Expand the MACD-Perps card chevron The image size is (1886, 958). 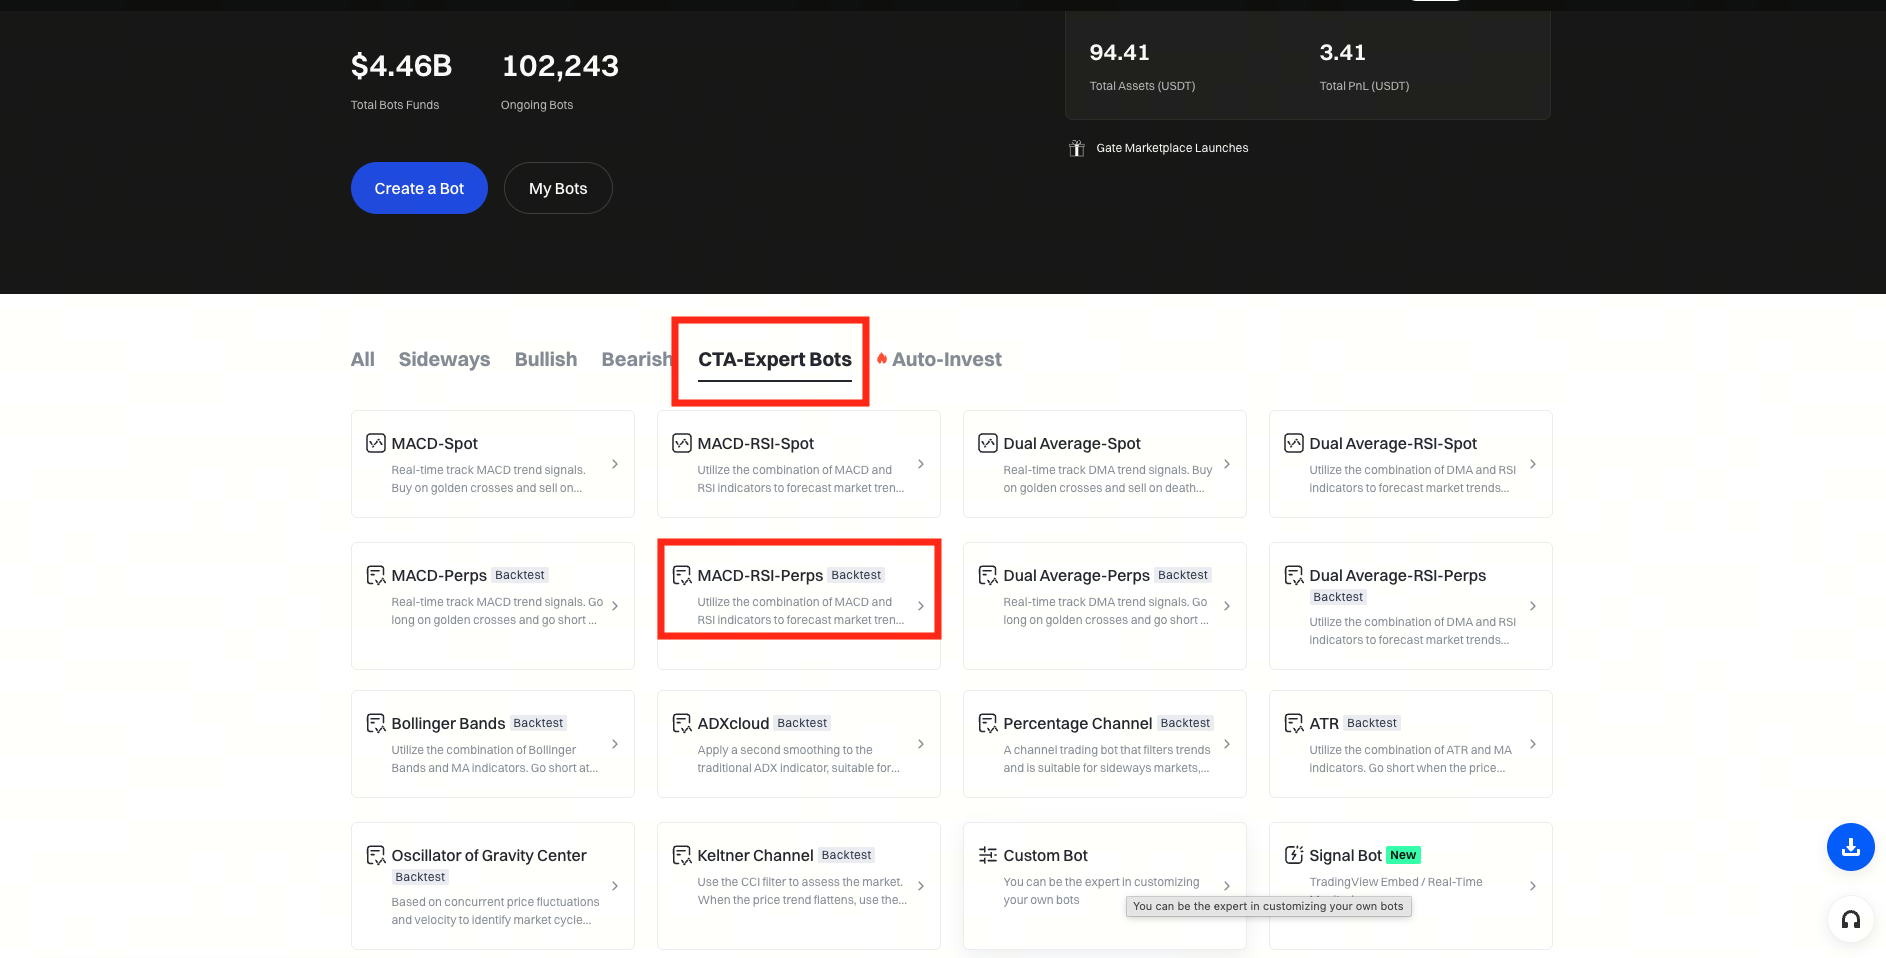615,606
